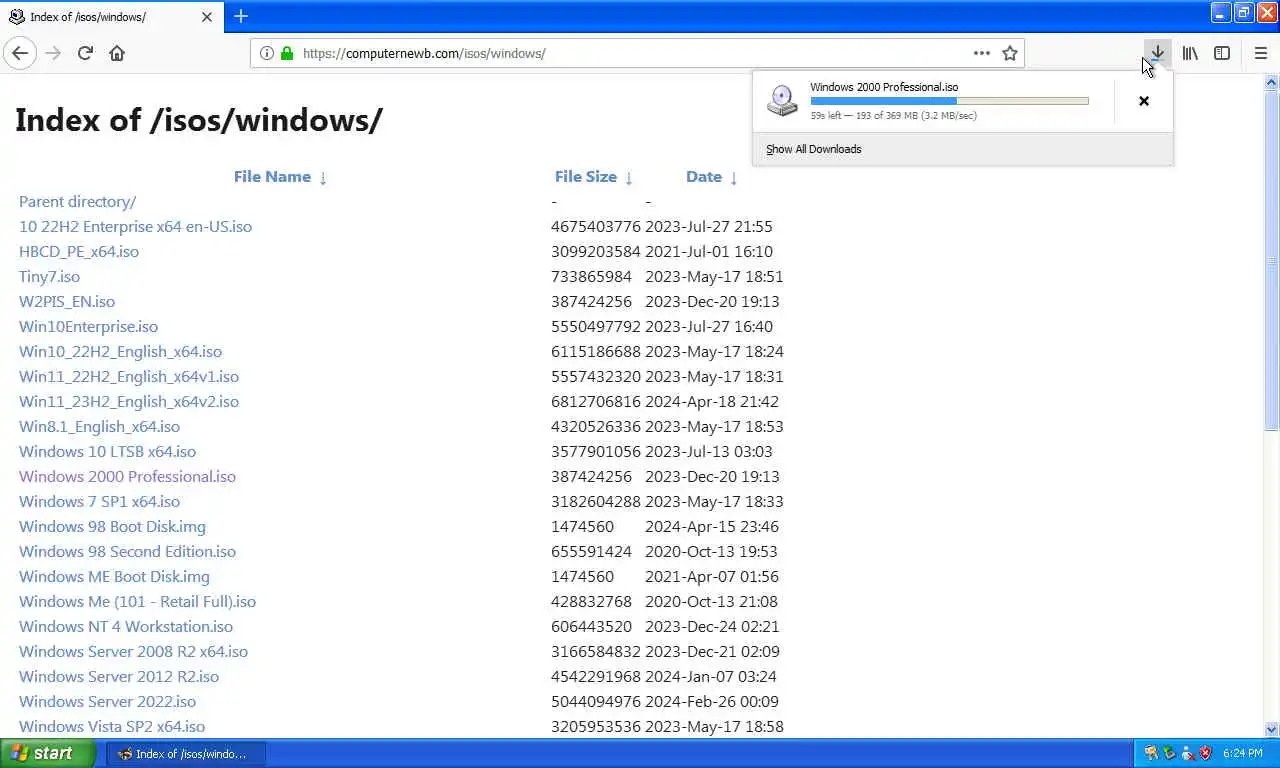Click the taskbar clock showing 6:24 PM

1242,753
